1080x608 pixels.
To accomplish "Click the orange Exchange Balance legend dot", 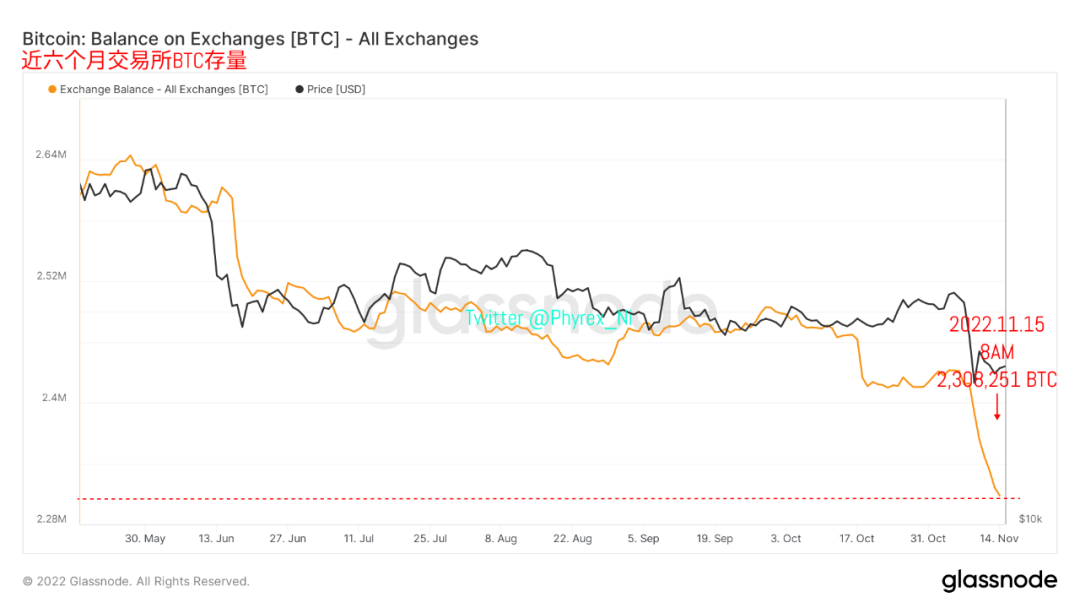I will coord(52,90).
